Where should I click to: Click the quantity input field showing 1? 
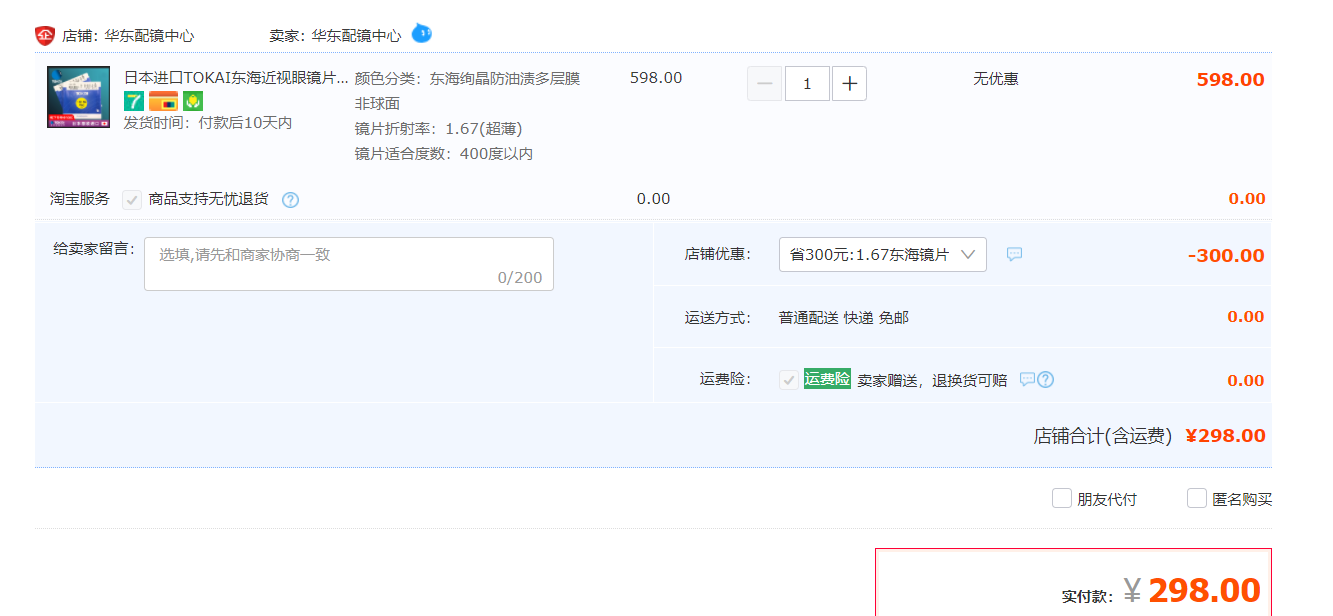point(807,84)
